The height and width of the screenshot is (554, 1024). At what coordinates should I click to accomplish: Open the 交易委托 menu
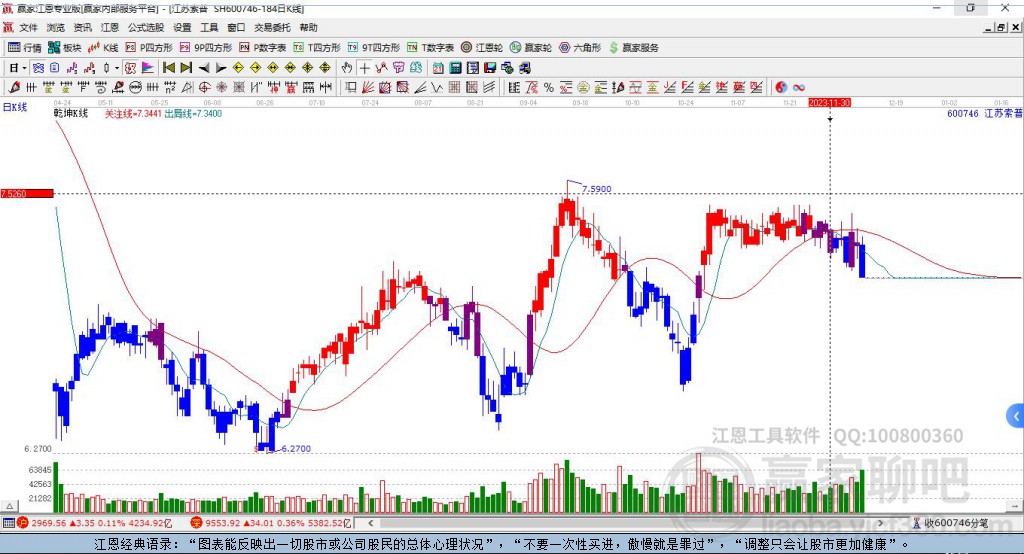click(x=272, y=27)
